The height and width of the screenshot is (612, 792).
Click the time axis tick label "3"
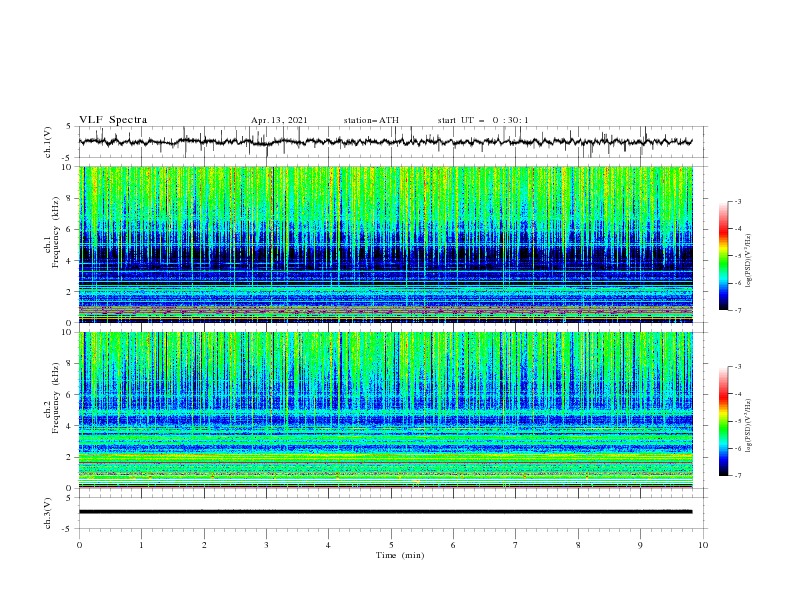tap(266, 545)
